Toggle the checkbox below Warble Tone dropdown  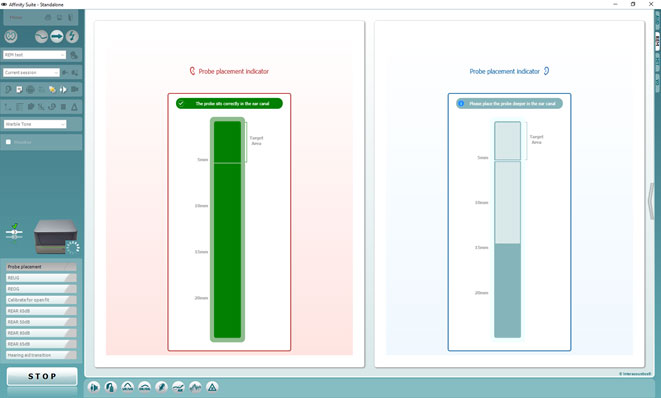[x=8, y=142]
